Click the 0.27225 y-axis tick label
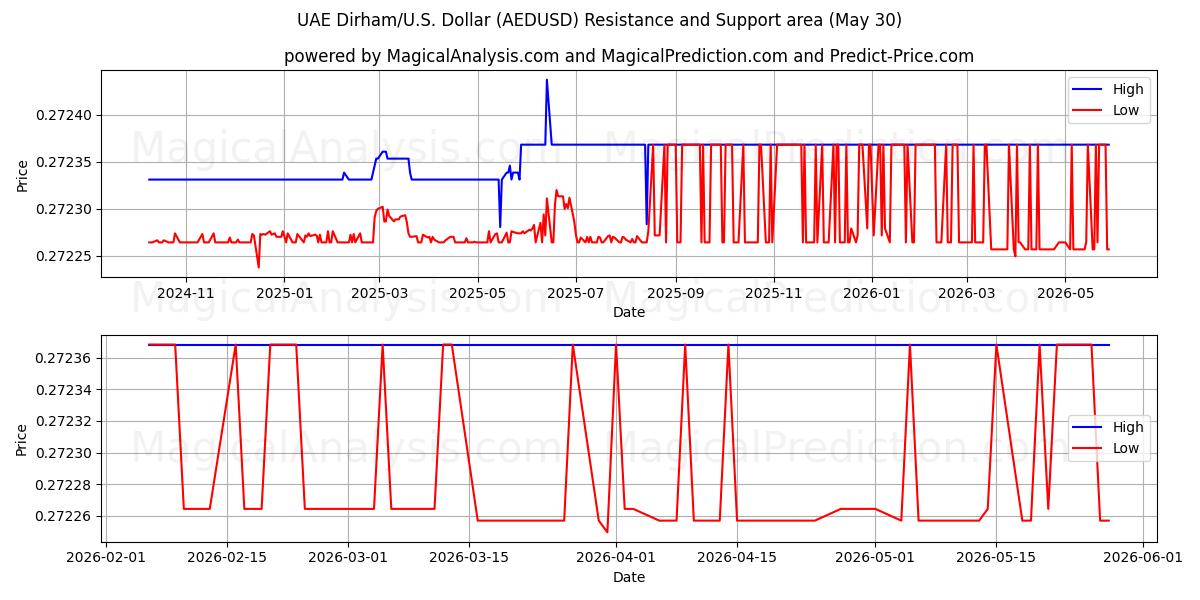The width and height of the screenshot is (1200, 600). [63, 256]
